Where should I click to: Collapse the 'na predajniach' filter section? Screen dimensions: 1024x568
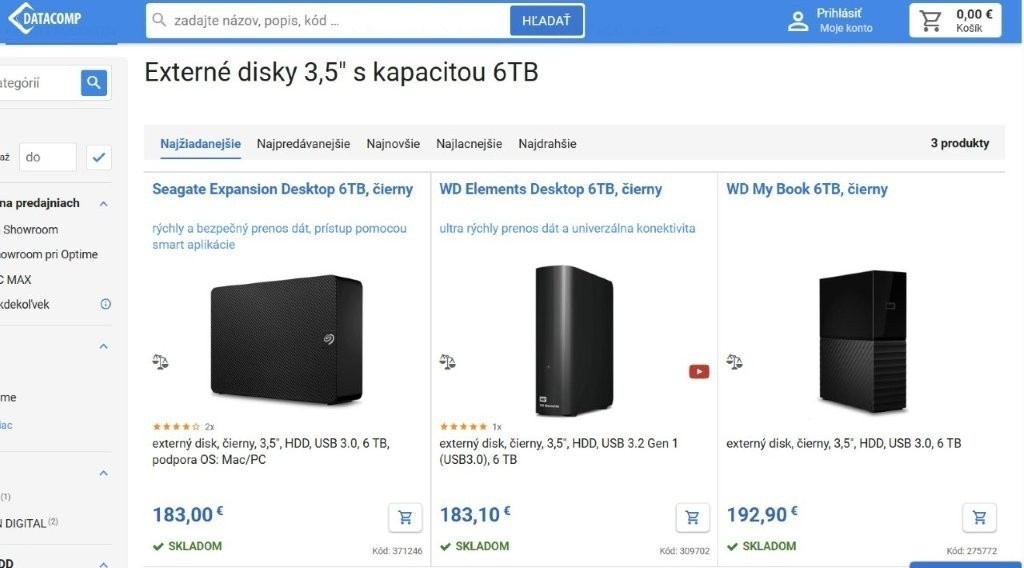[x=103, y=203]
